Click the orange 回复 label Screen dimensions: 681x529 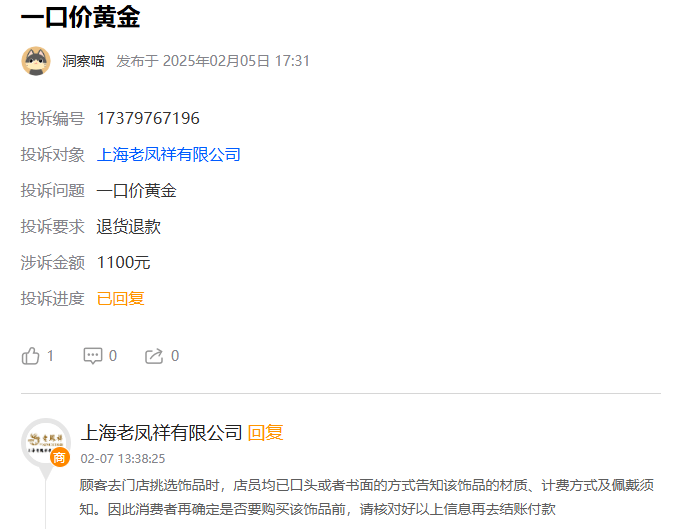coord(265,433)
